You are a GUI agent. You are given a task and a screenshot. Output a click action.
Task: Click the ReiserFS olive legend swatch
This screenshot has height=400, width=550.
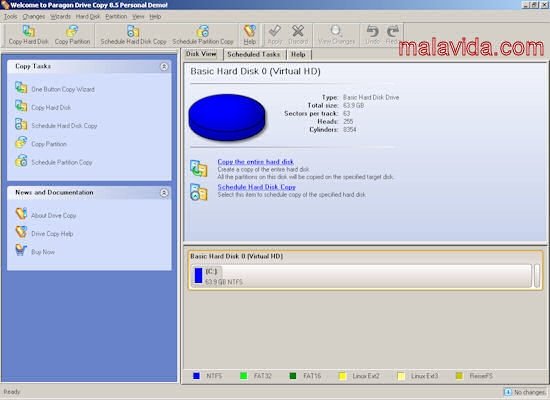coord(459,376)
